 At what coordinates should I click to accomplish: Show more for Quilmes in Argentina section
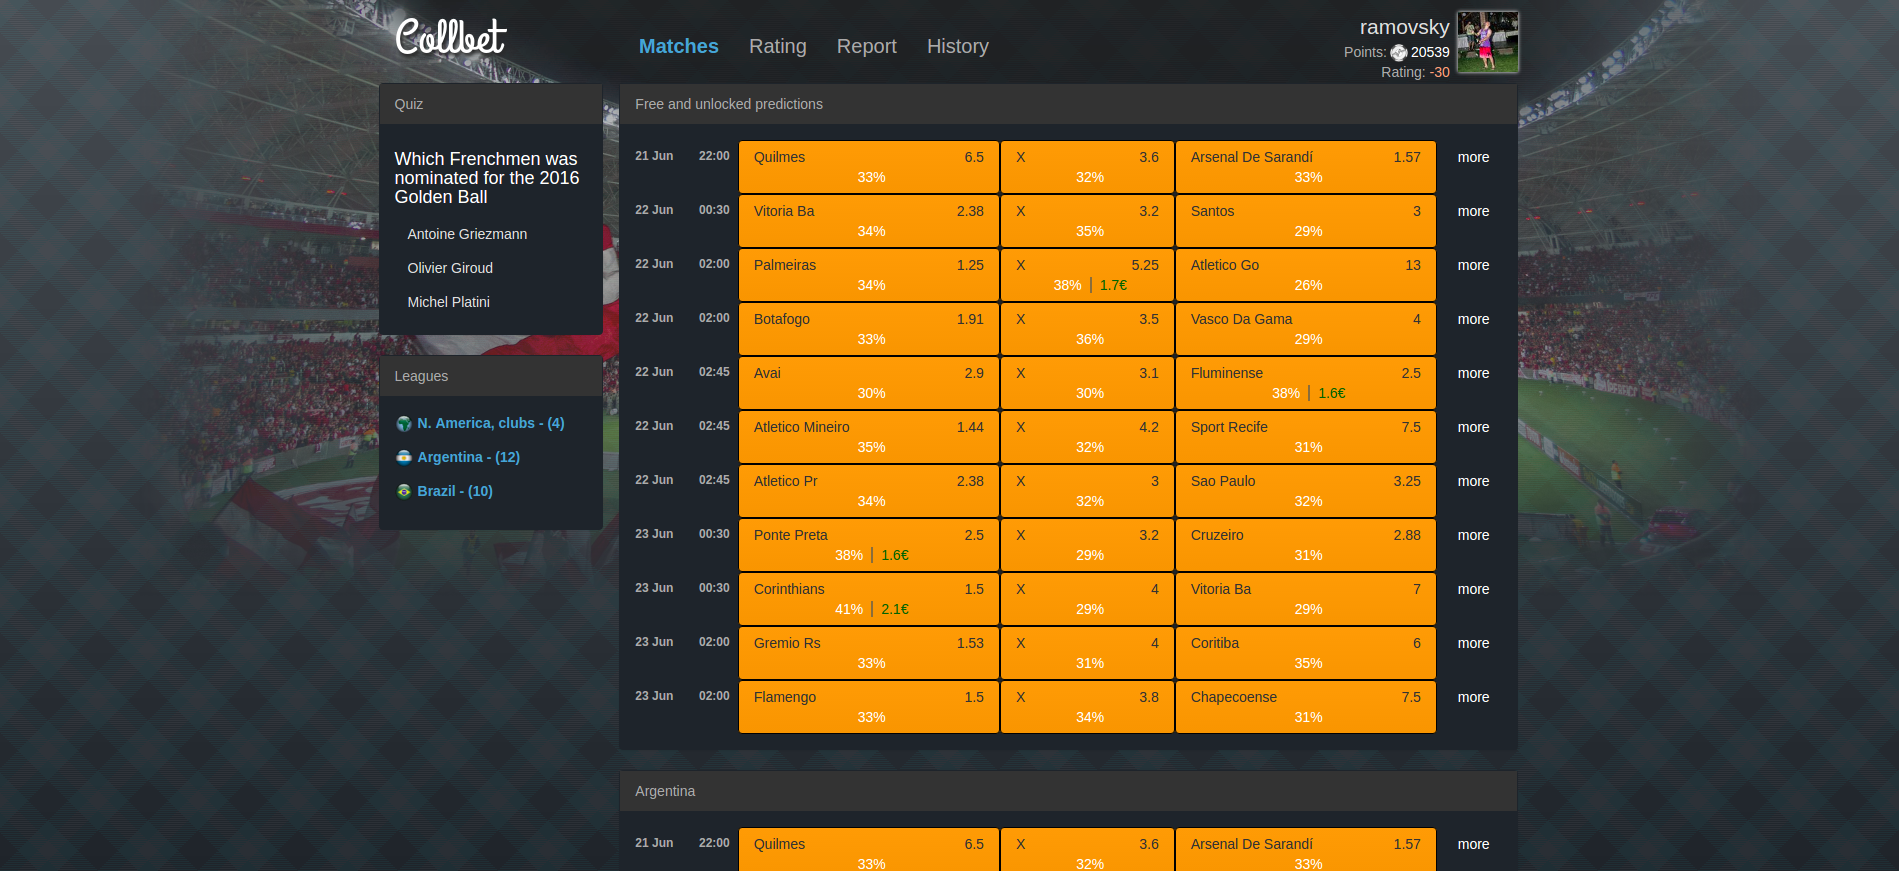pos(1473,845)
